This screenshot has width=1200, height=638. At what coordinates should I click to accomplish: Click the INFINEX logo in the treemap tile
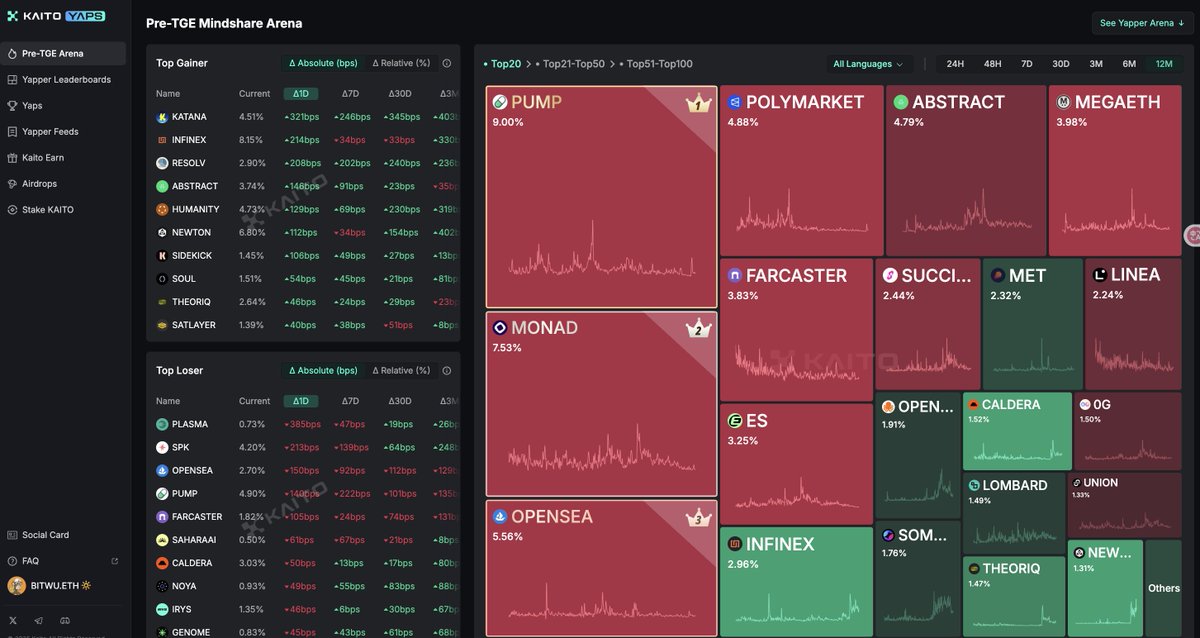(x=734, y=544)
